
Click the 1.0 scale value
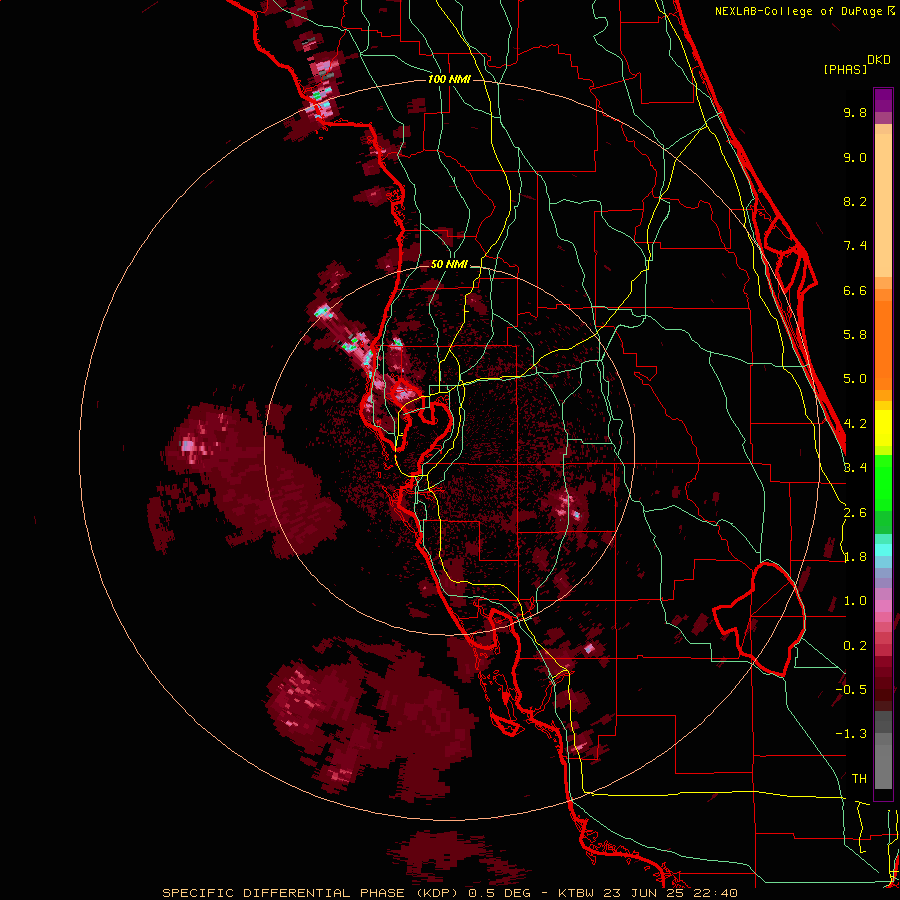[x=855, y=601]
